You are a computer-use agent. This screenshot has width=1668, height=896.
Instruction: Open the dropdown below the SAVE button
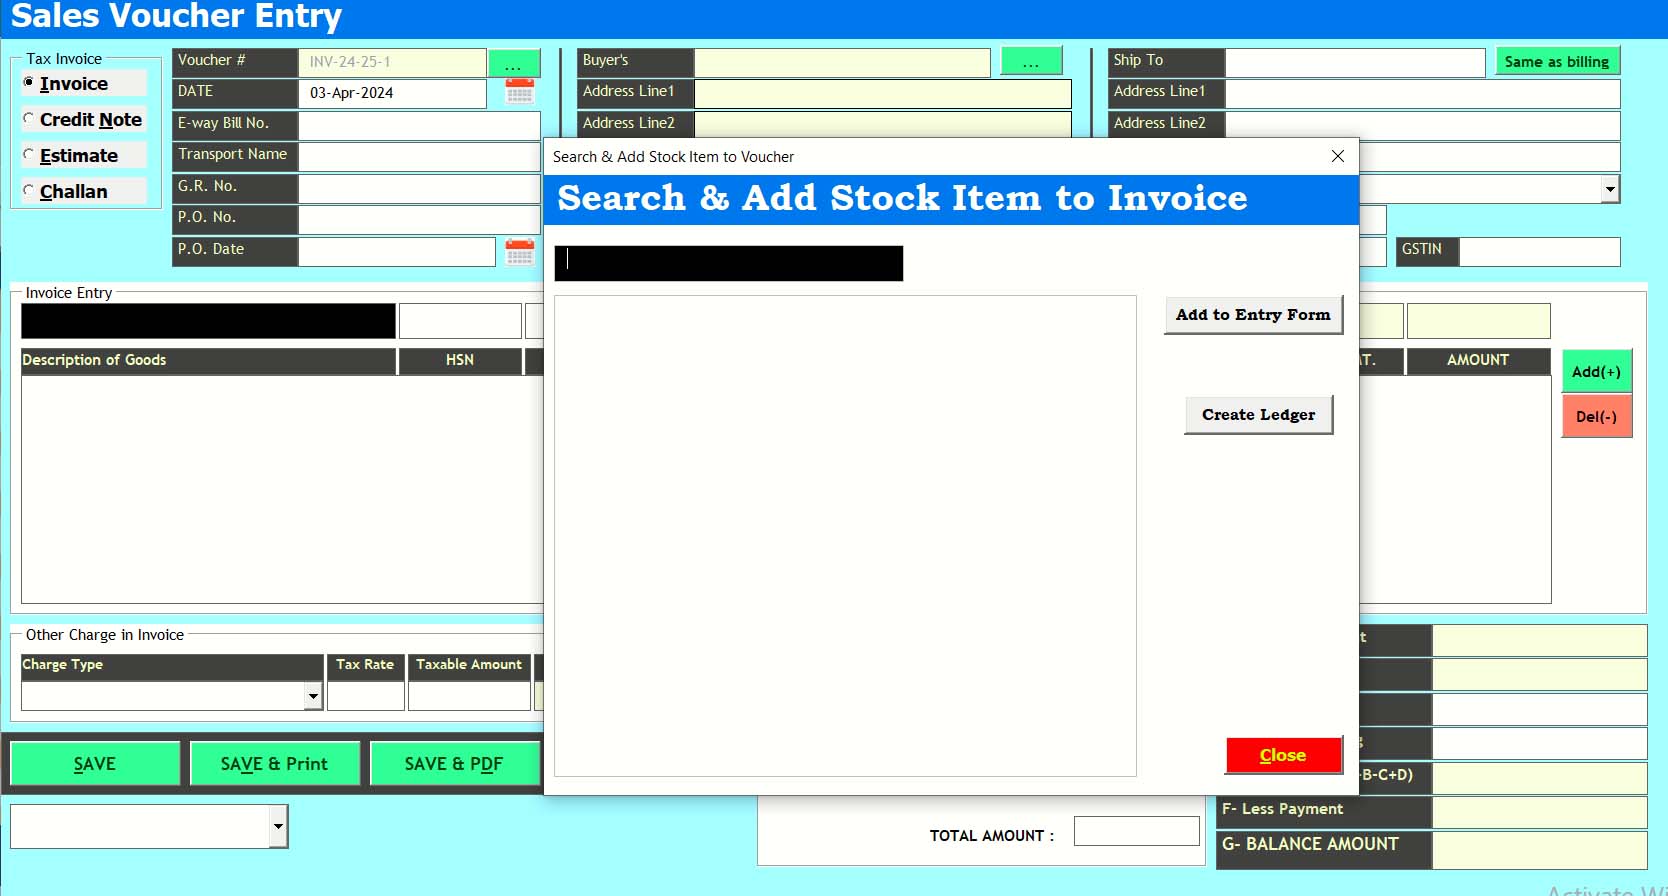click(x=278, y=827)
